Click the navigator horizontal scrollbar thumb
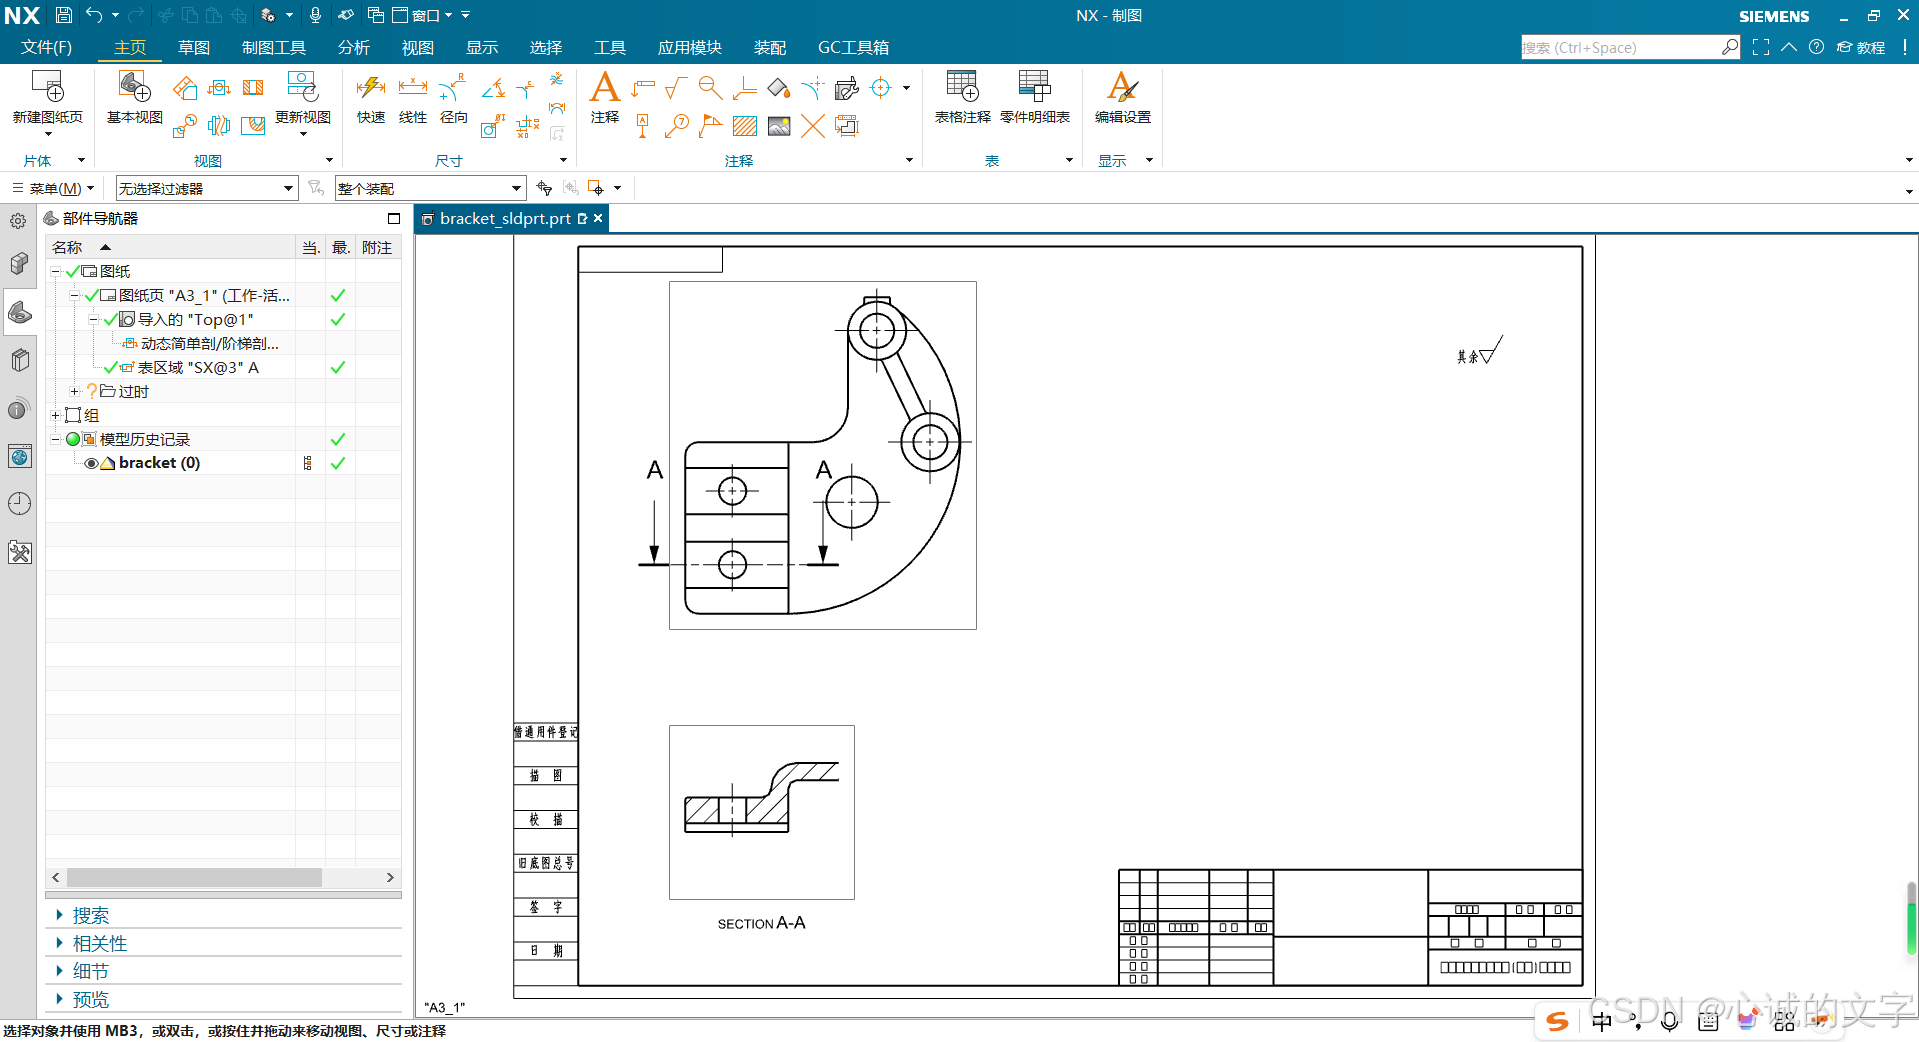The image size is (1919, 1042). point(194,877)
